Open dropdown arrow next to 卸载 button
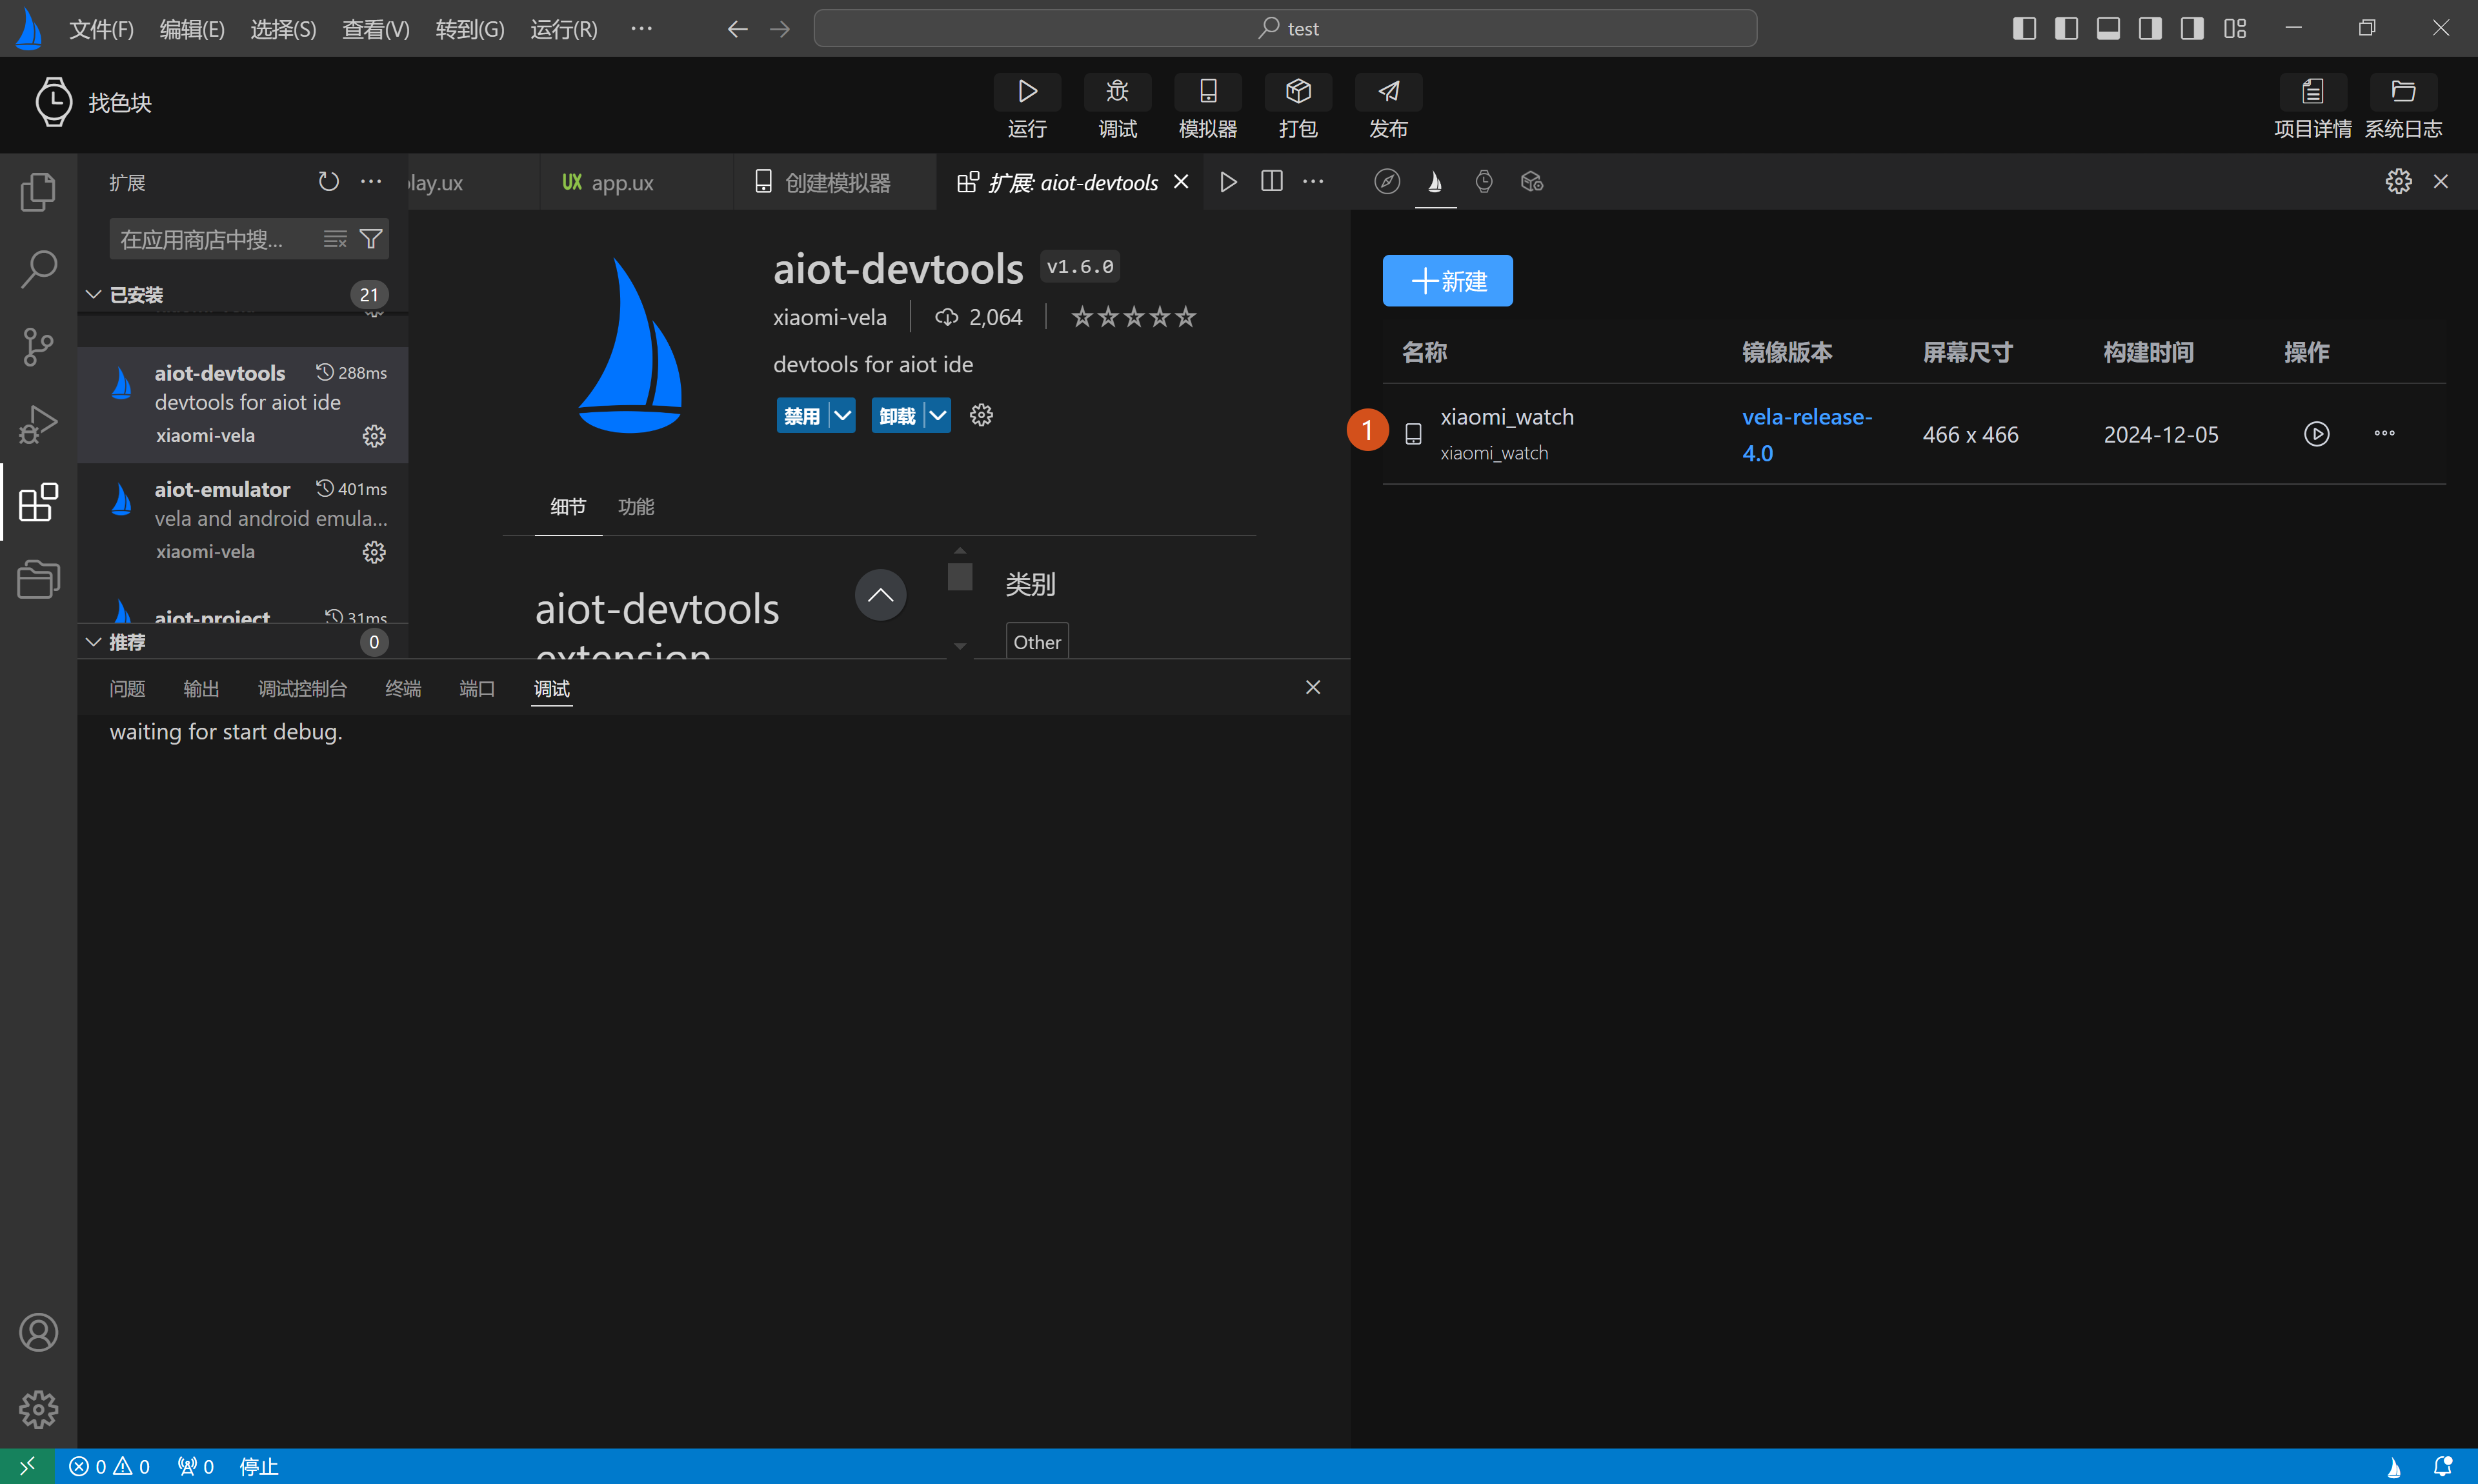This screenshot has height=1484, width=2478. [x=938, y=415]
